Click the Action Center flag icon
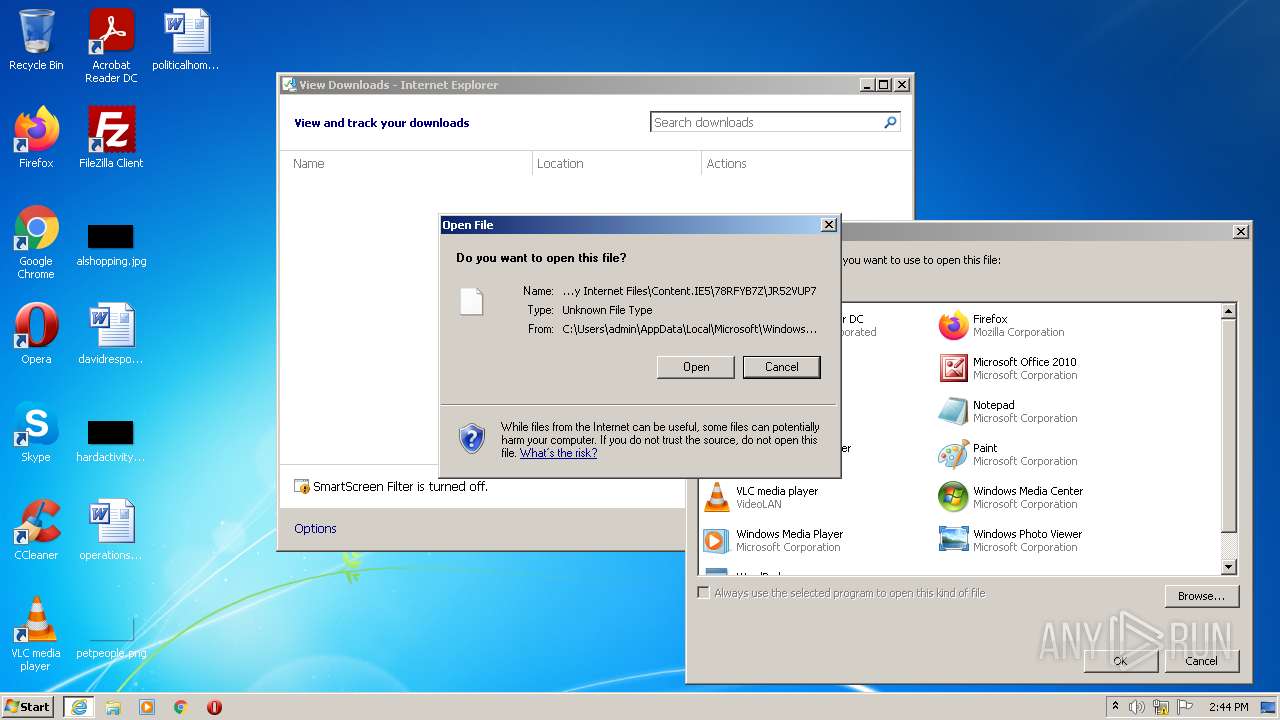This screenshot has width=1280, height=720. [1185, 707]
